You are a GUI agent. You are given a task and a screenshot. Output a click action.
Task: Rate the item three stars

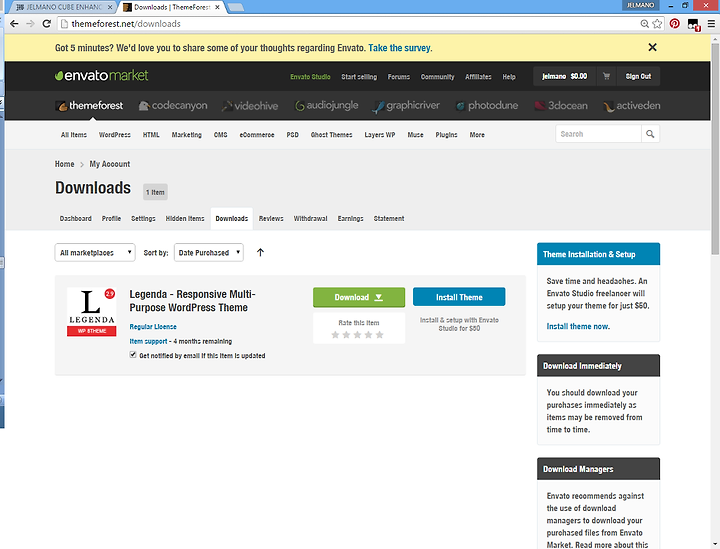click(x=357, y=335)
